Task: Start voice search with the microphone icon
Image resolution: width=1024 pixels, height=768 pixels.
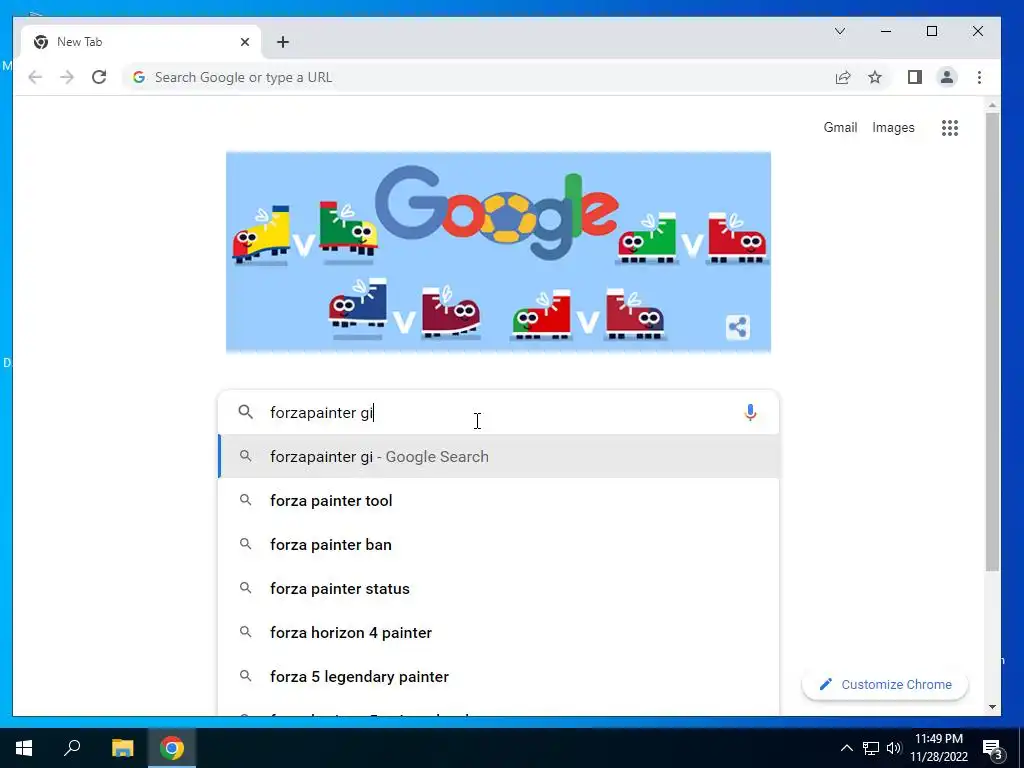Action: [x=750, y=412]
